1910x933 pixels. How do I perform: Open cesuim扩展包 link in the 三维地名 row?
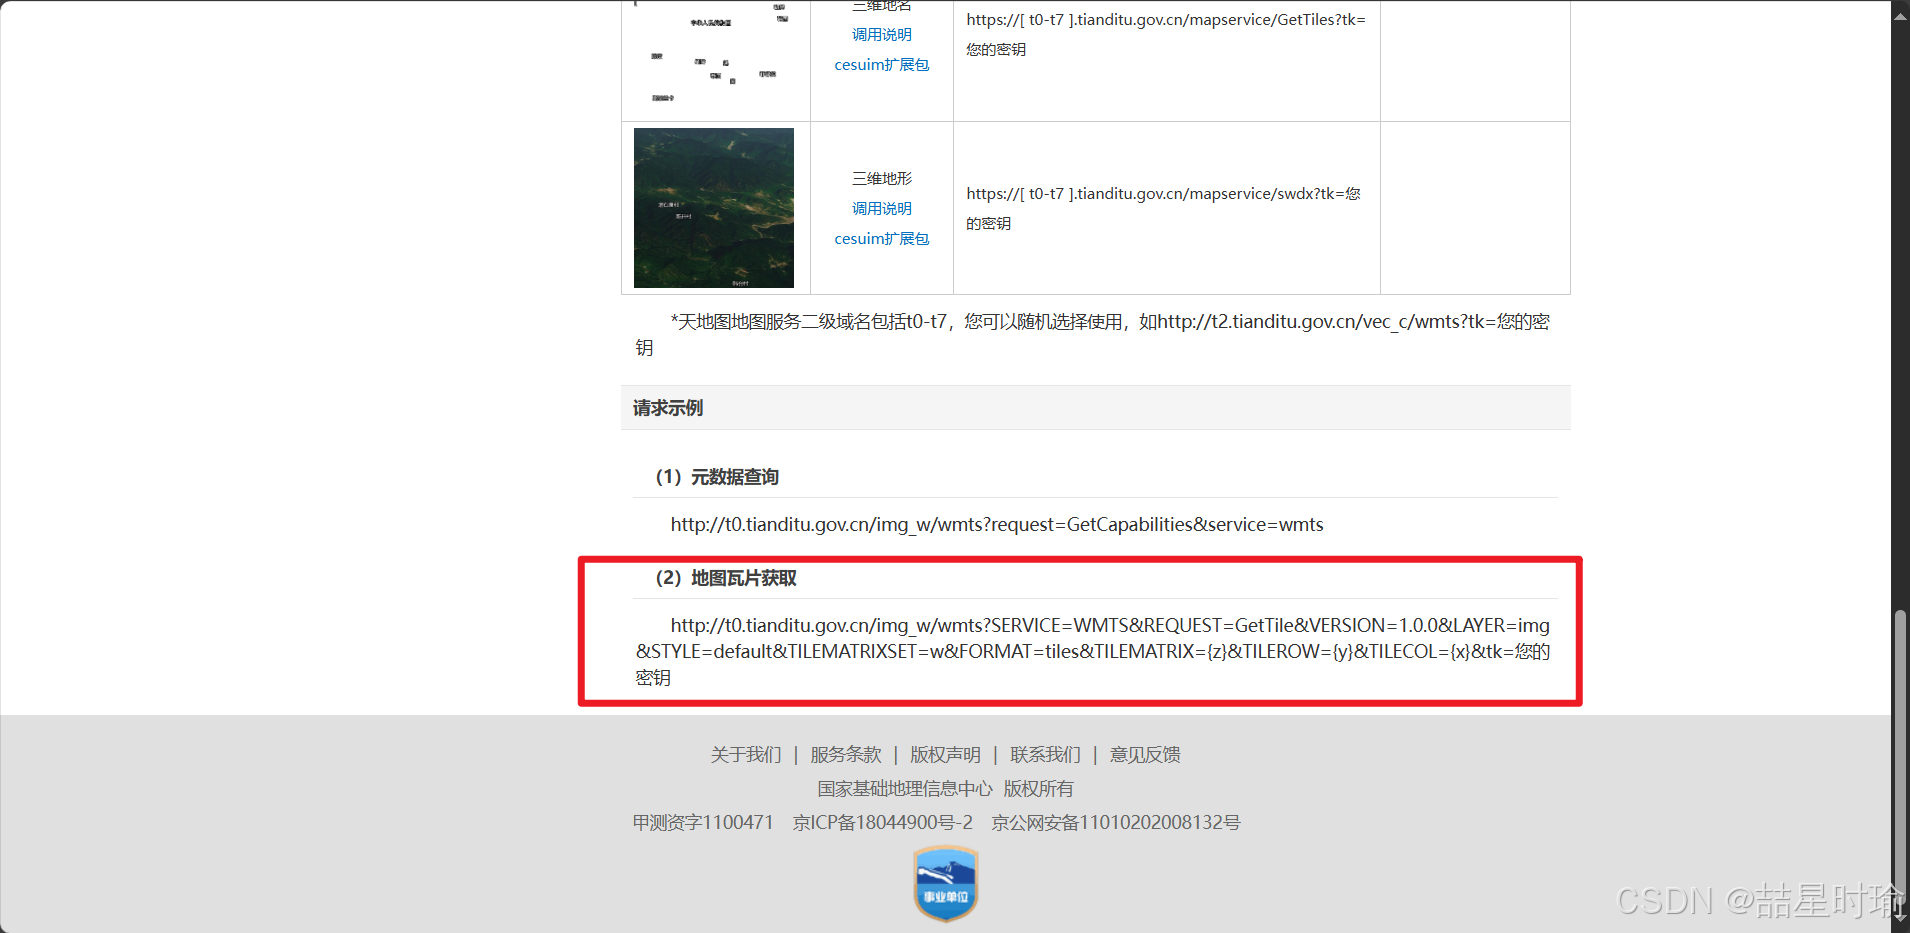881,64
